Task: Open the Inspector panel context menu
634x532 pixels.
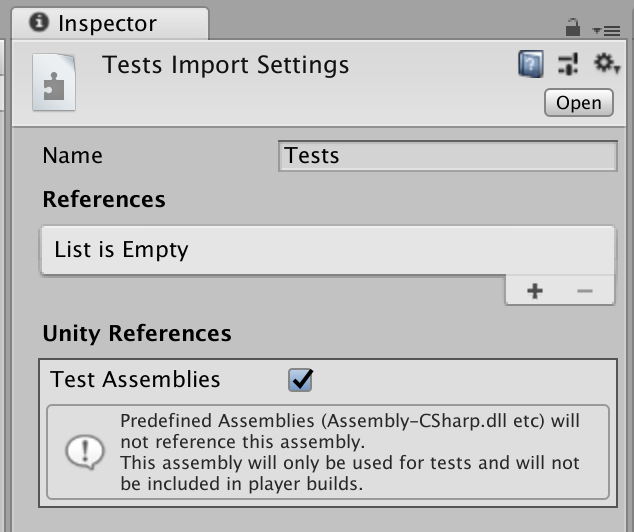Action: [x=606, y=30]
